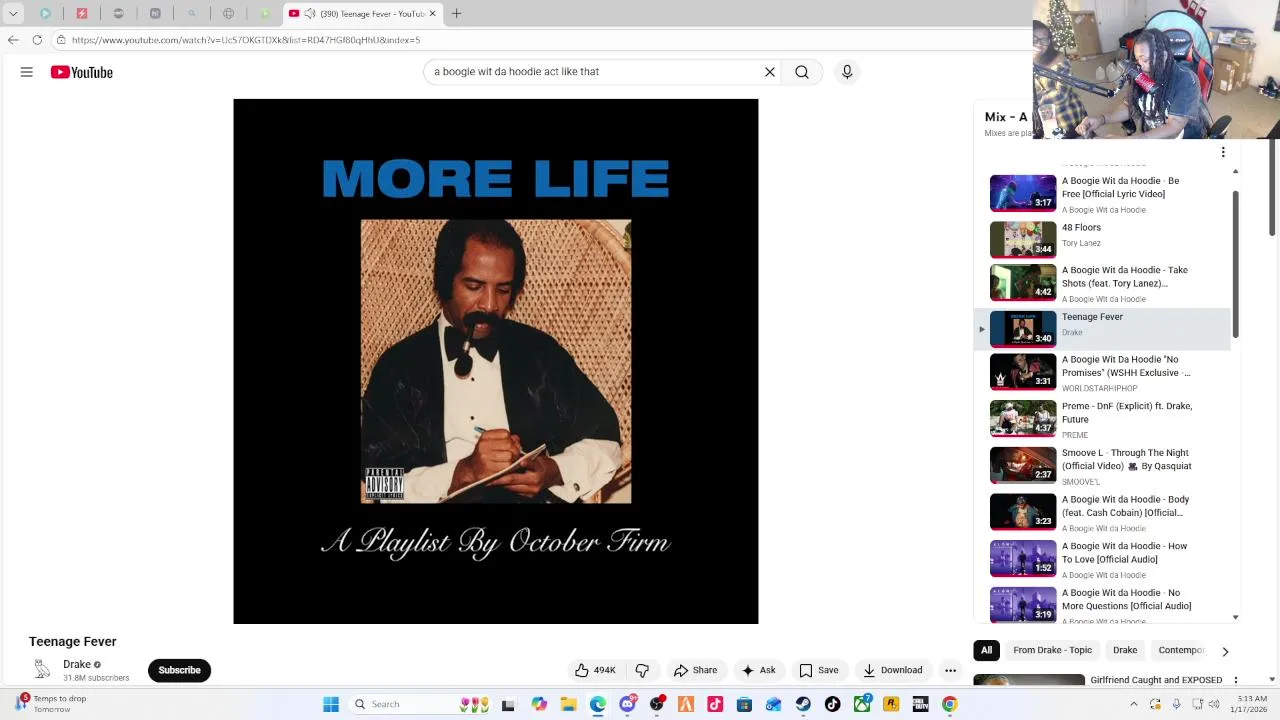The width and height of the screenshot is (1280, 720).
Task: Play No More Questions Official Audio
Action: pyautogui.click(x=1102, y=605)
